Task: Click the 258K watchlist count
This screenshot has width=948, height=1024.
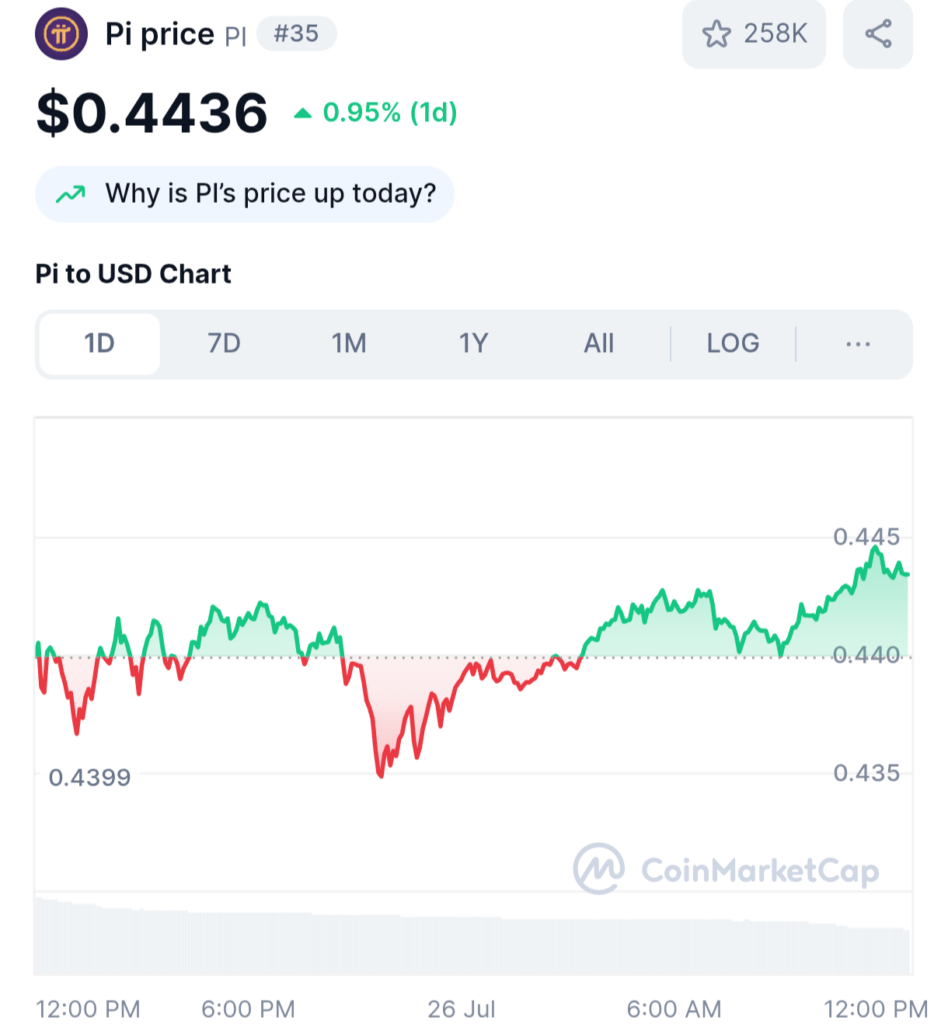Action: pyautogui.click(x=775, y=33)
